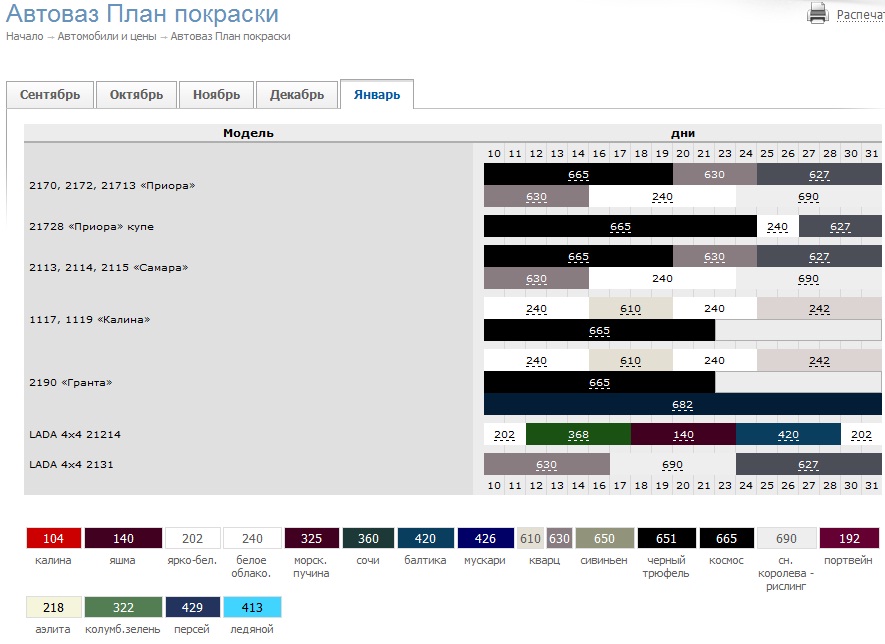Select the Декабрь tab
Image resolution: width=885 pixels, height=644 pixels.
coord(297,94)
